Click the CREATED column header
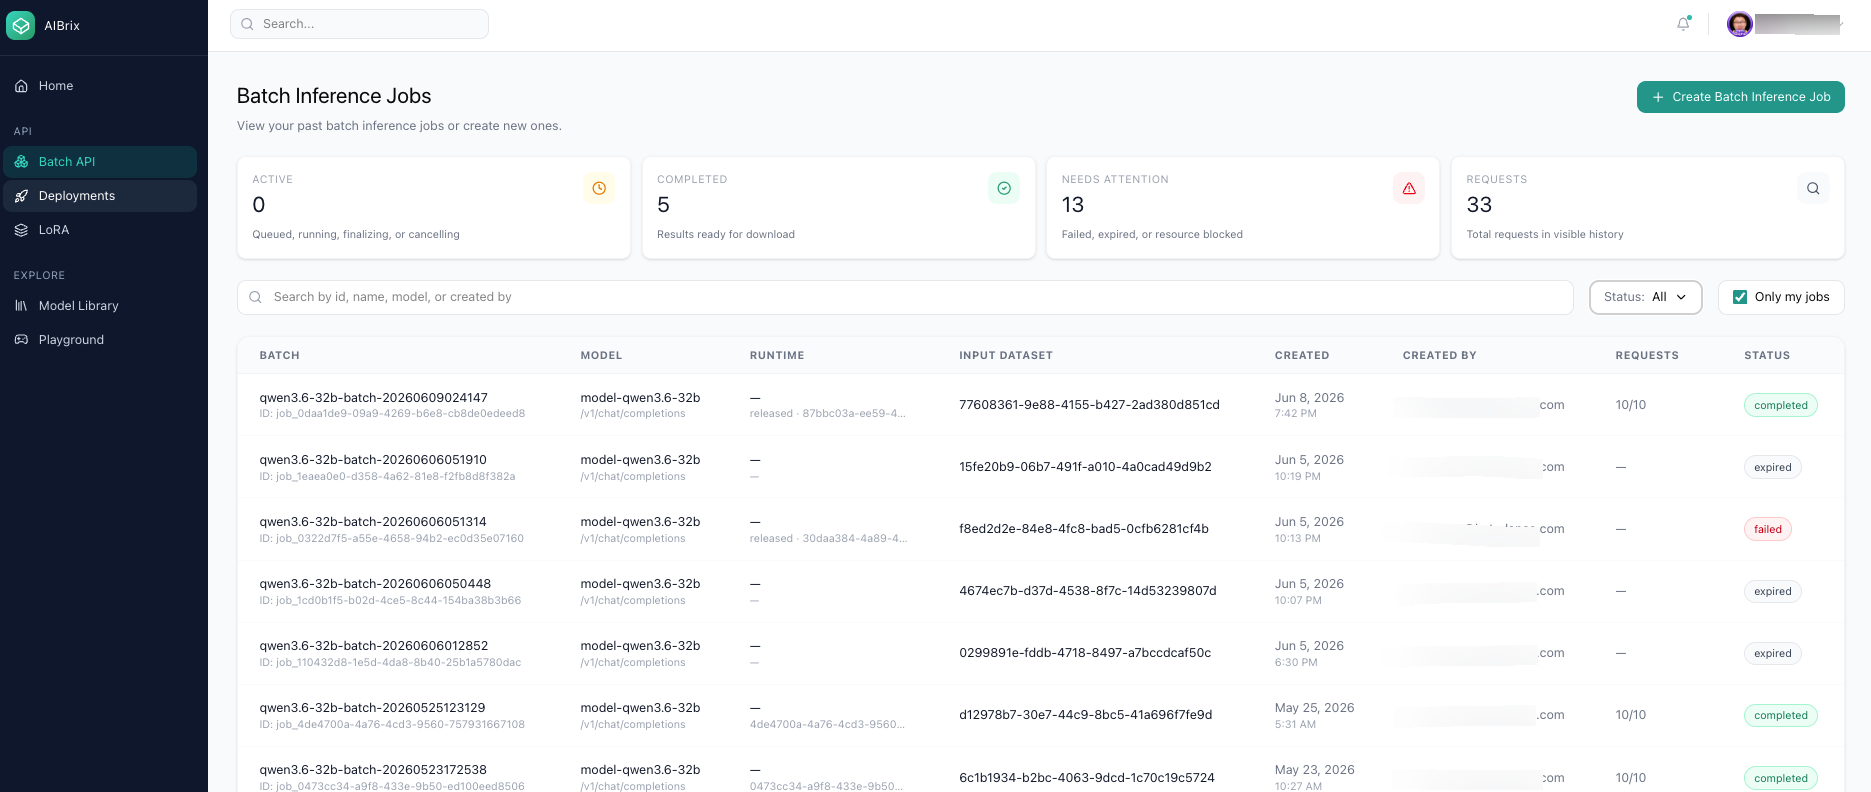Screen dimensions: 1871x792 pos(1302,356)
